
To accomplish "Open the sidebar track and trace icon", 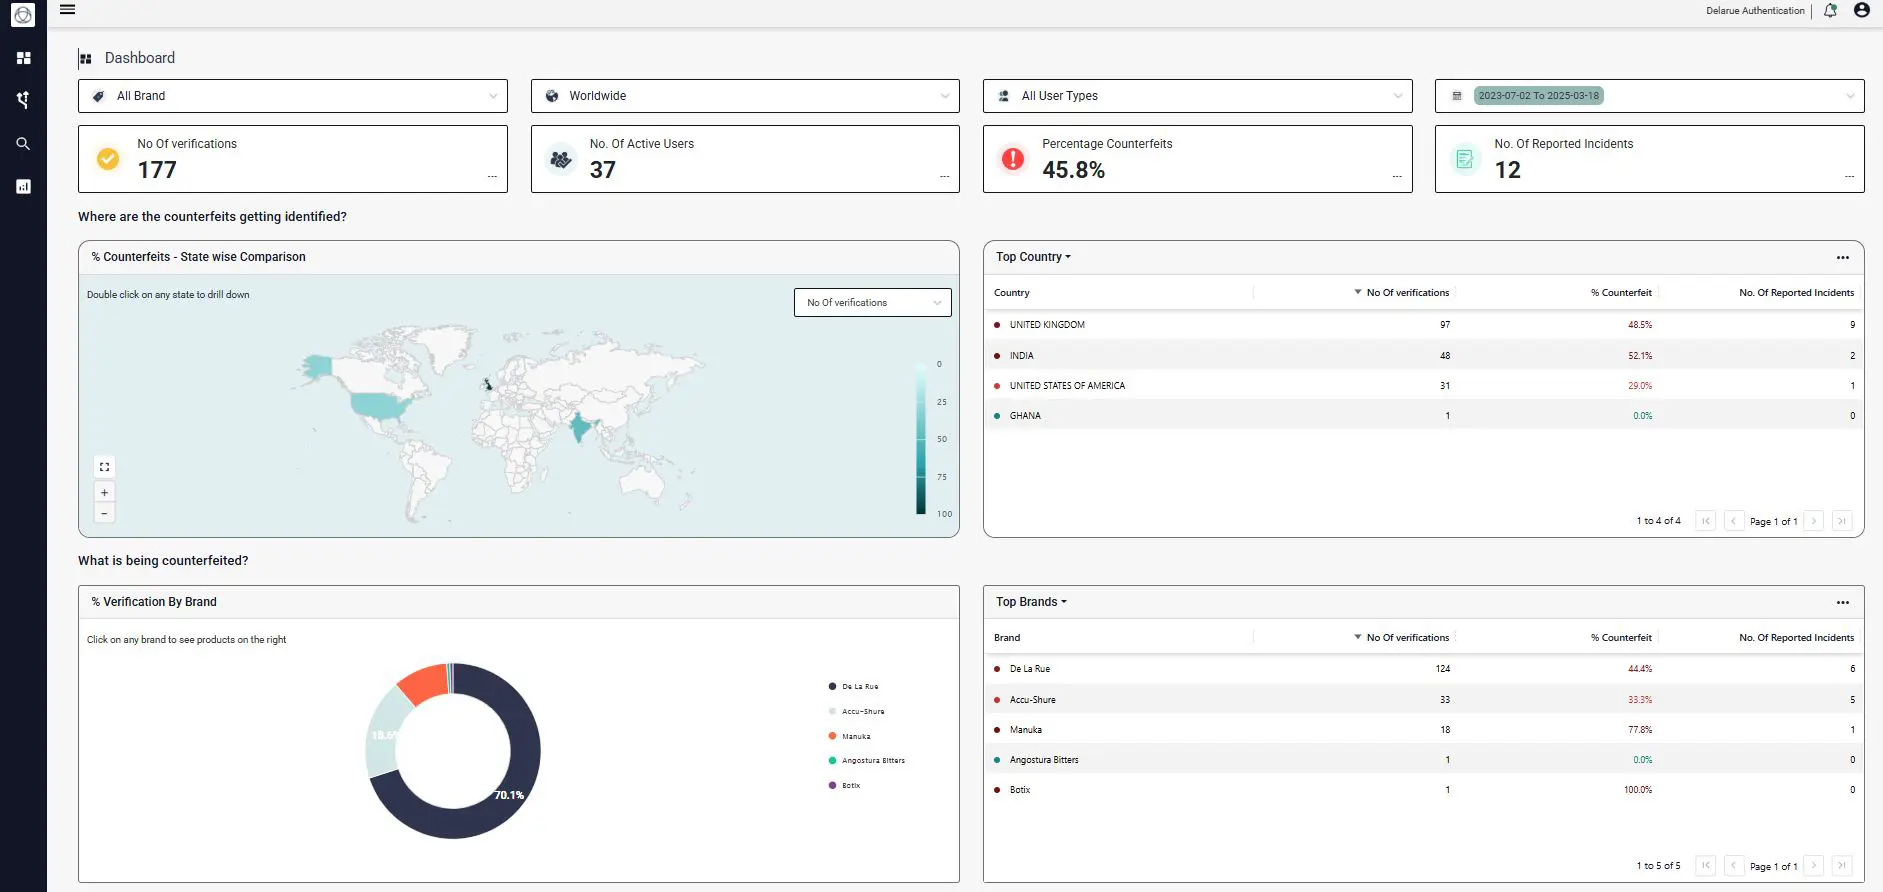I will 23,100.
